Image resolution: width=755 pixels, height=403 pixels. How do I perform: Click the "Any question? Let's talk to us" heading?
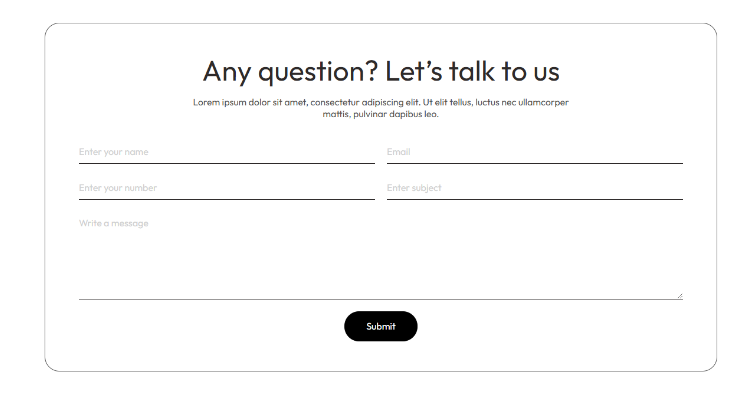pos(381,71)
